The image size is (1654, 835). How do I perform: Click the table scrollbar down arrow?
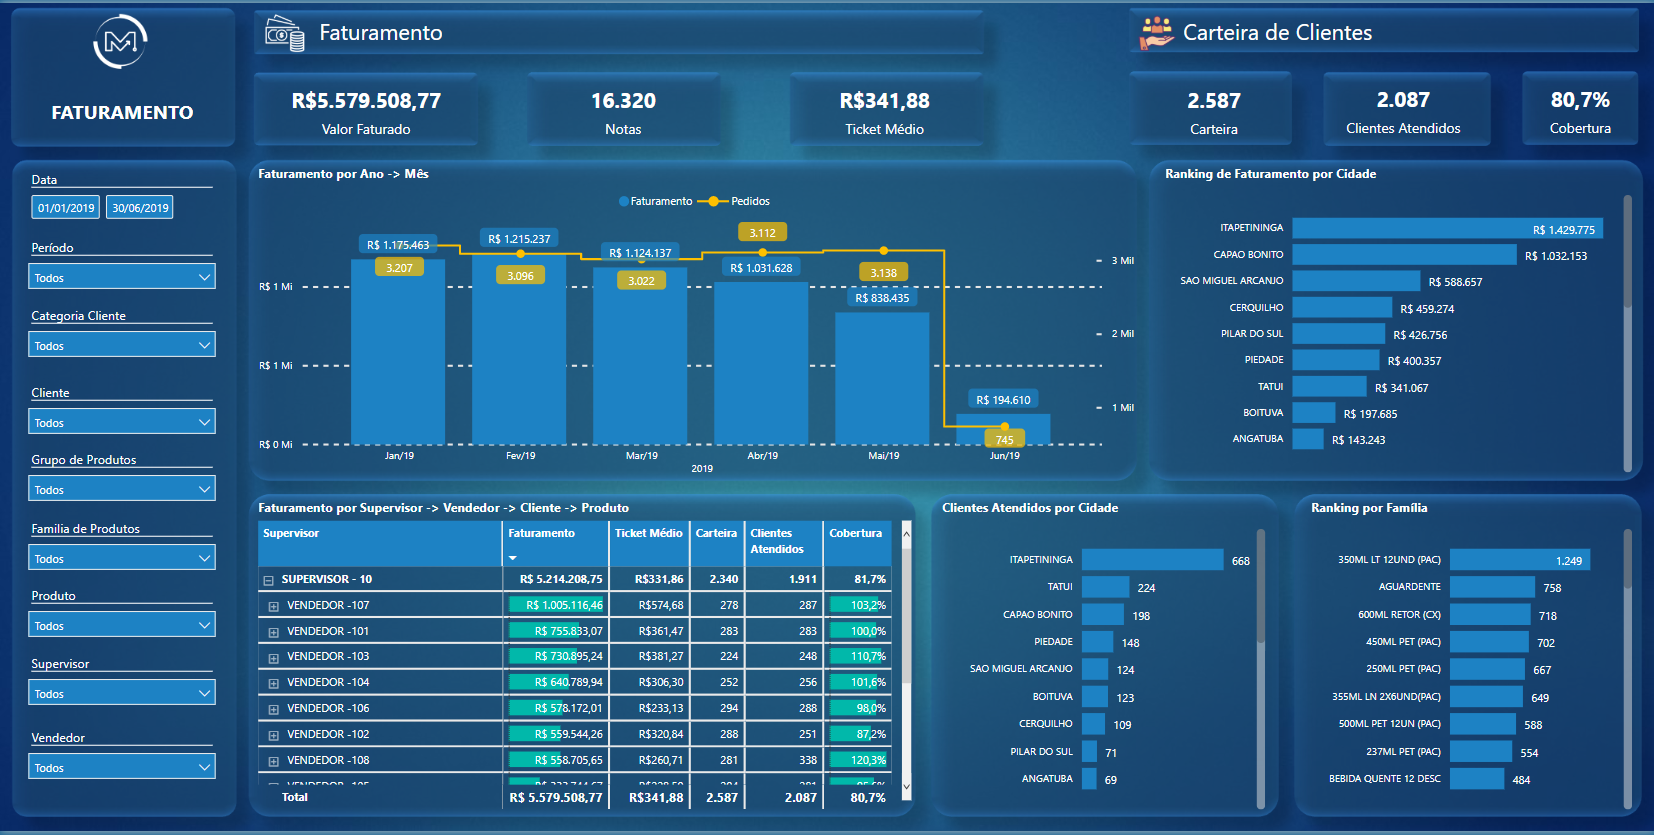point(906,787)
